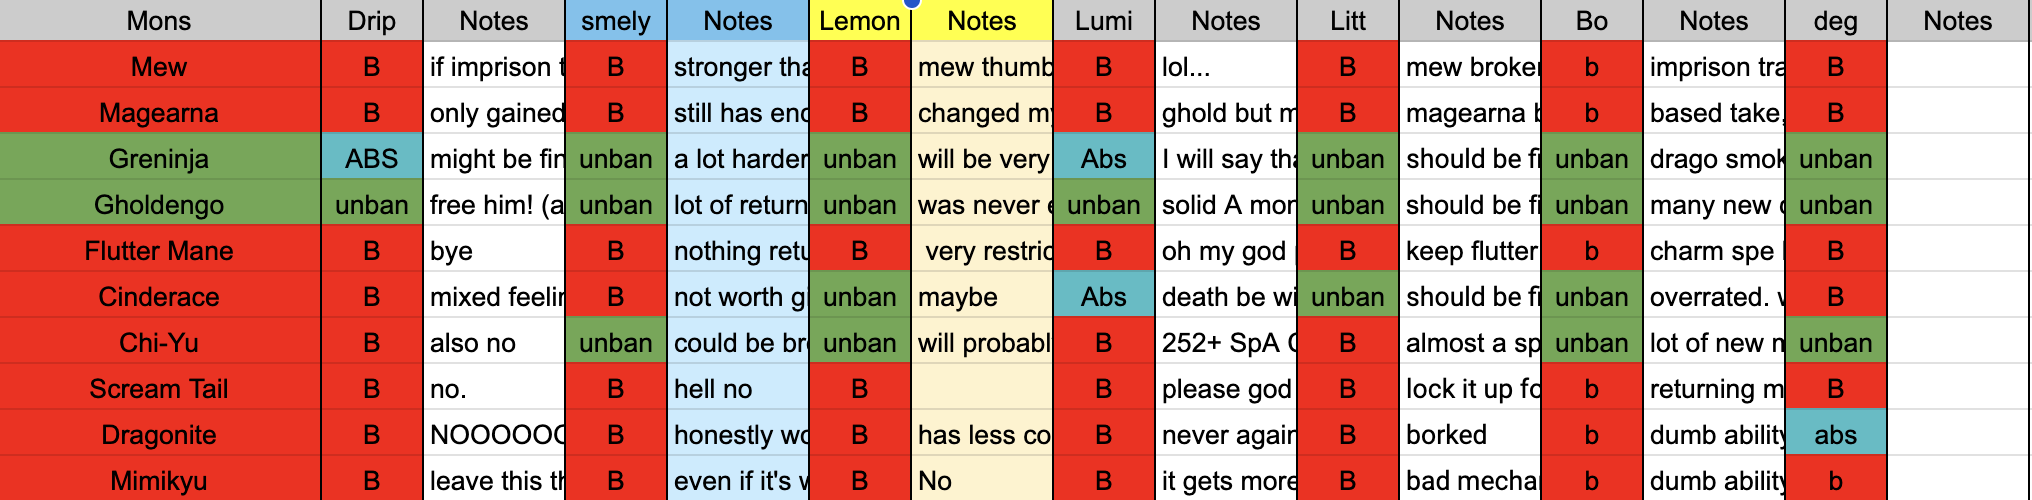Select the yellow Lemon header cell

(860, 20)
